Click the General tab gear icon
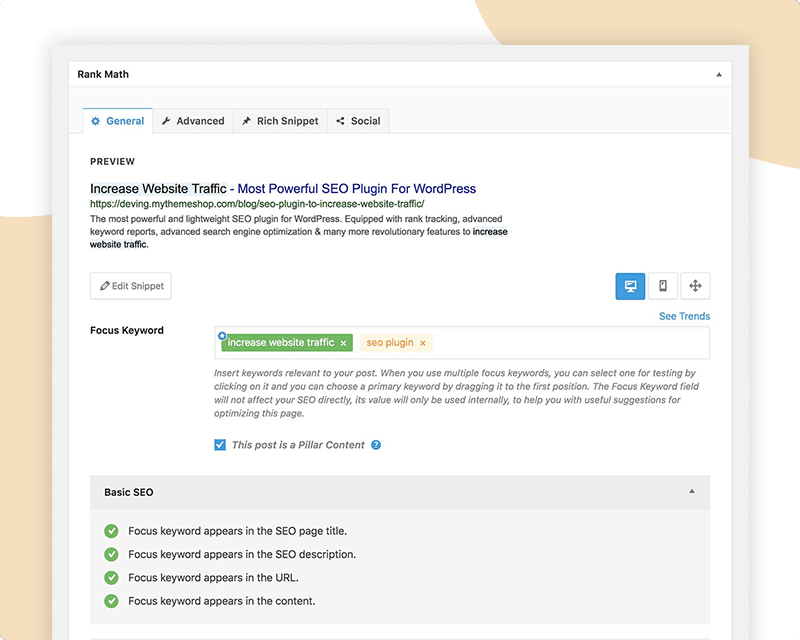Viewport: 800px width, 640px height. pyautogui.click(x=95, y=121)
